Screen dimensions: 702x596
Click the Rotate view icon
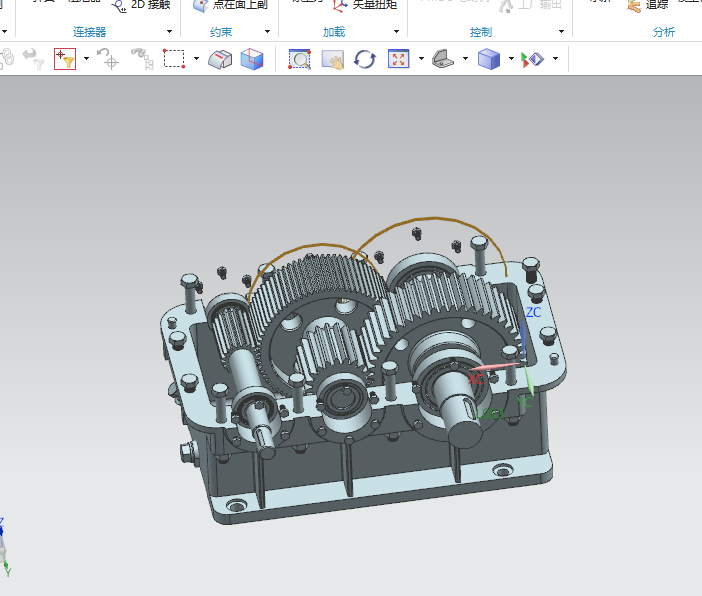point(365,59)
